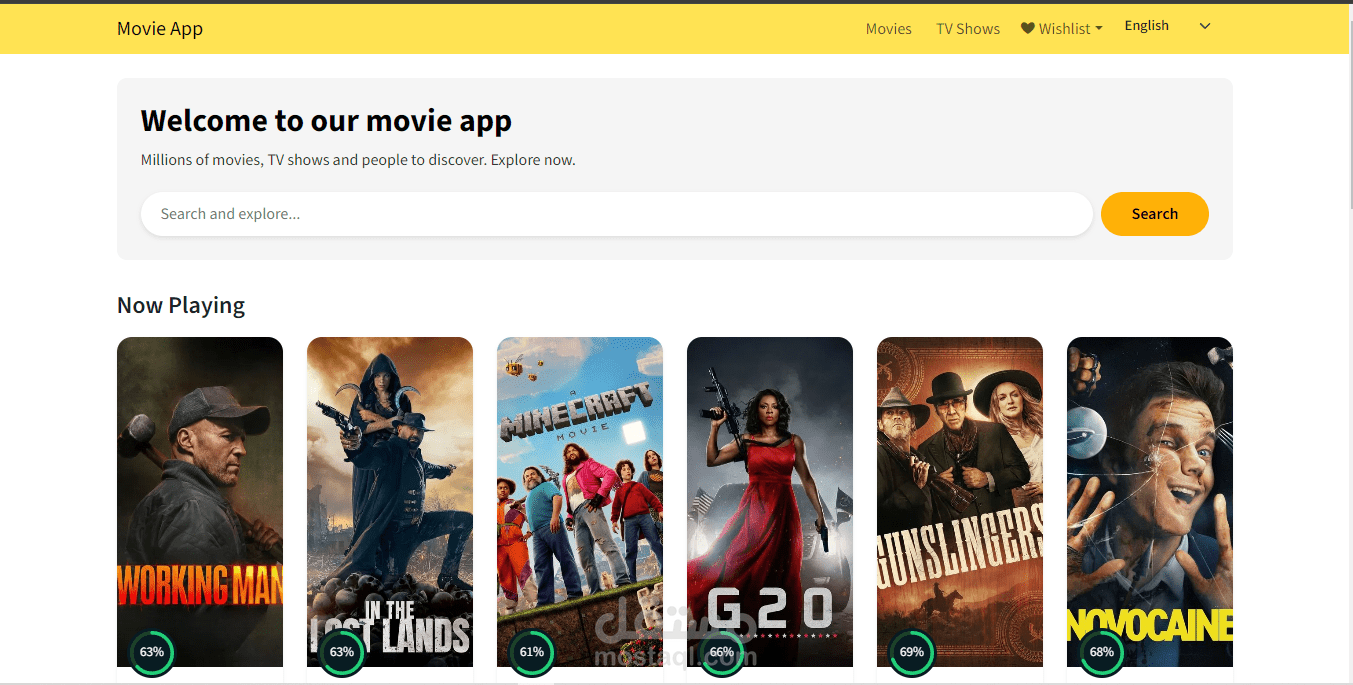The image size is (1353, 685).
Task: Click the 69% rating circle on Gunslingers
Action: pos(912,652)
